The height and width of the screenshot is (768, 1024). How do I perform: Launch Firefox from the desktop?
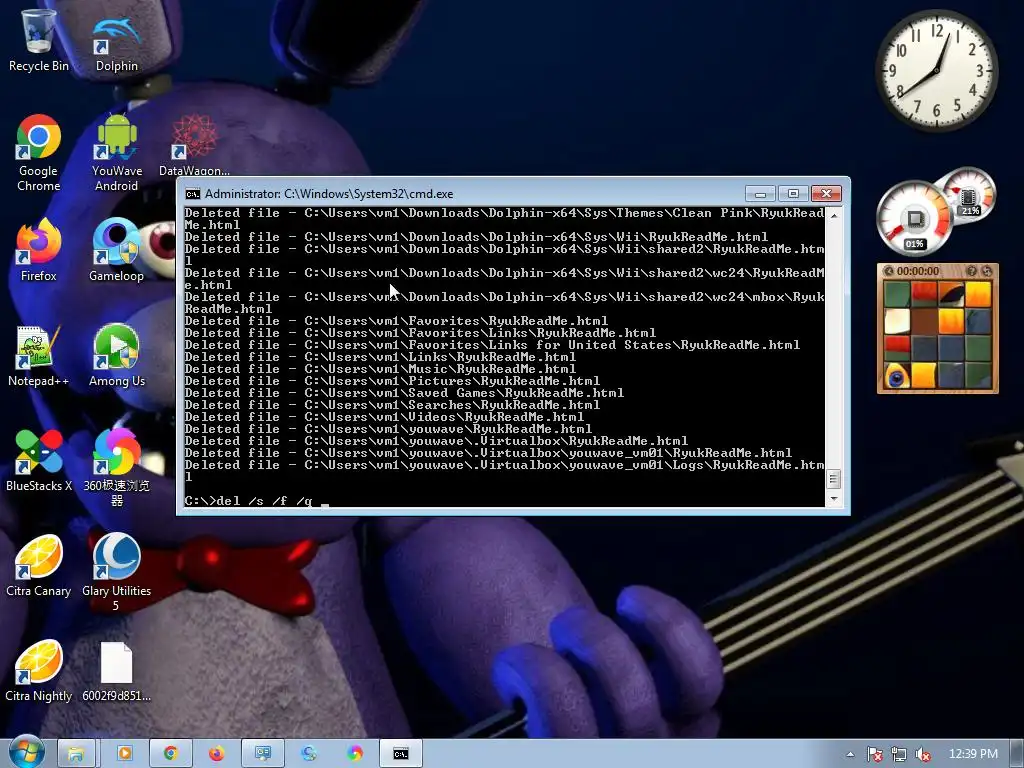38,250
